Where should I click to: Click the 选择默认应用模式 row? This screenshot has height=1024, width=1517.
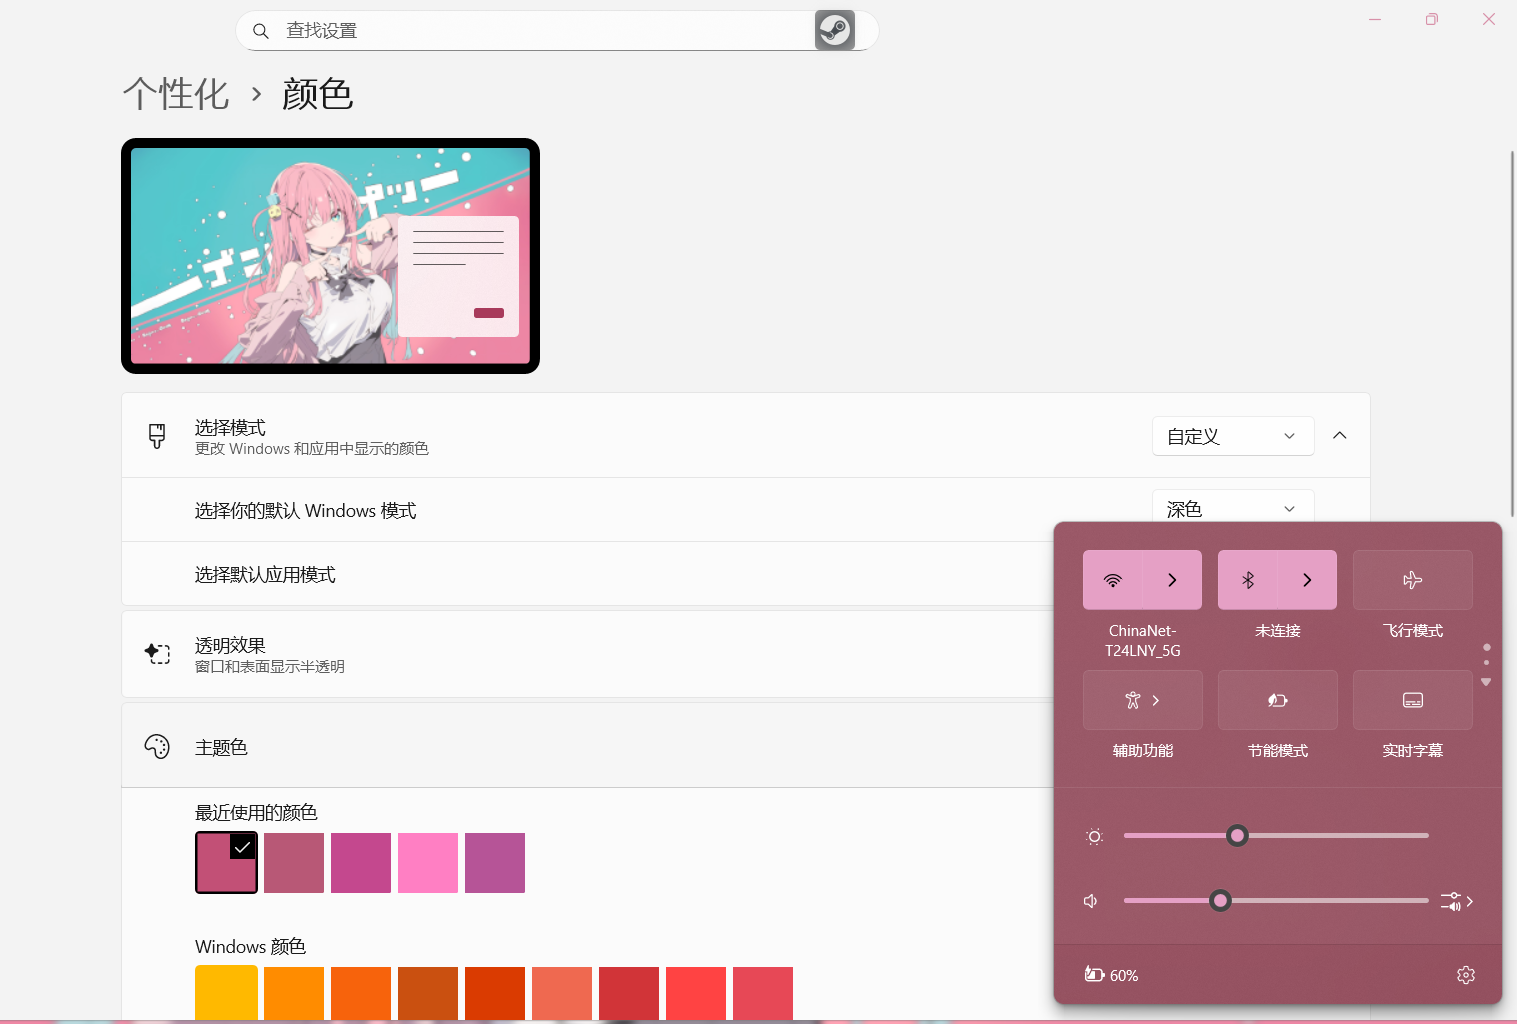pyautogui.click(x=265, y=574)
